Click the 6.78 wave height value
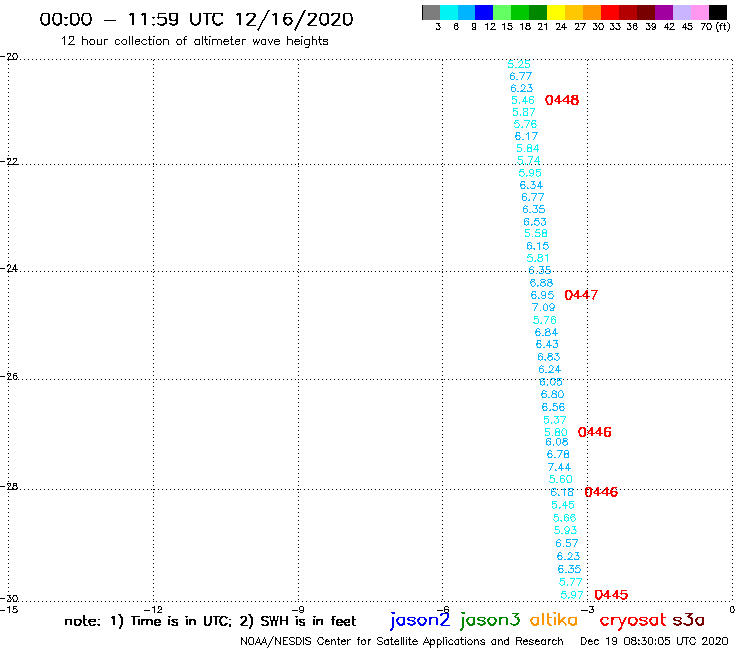Viewport: 740px width, 650px height. pyautogui.click(x=558, y=455)
